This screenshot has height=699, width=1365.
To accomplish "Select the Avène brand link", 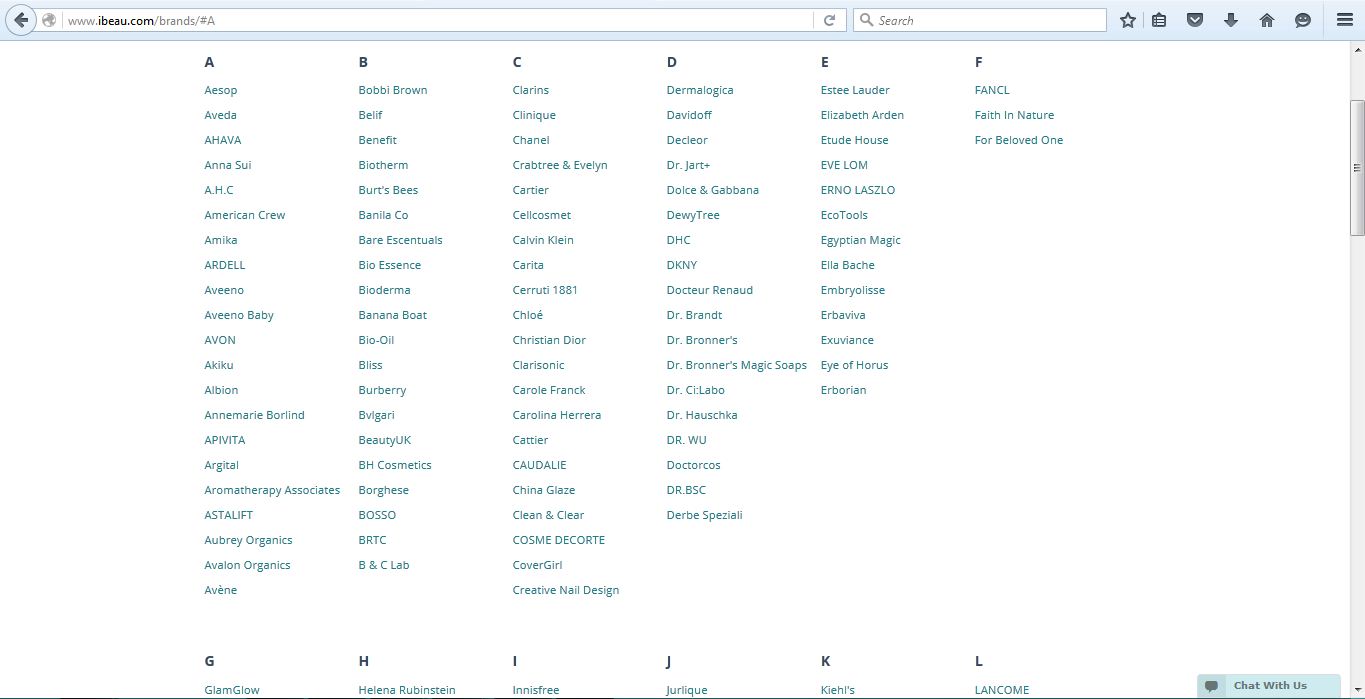I will point(221,590).
